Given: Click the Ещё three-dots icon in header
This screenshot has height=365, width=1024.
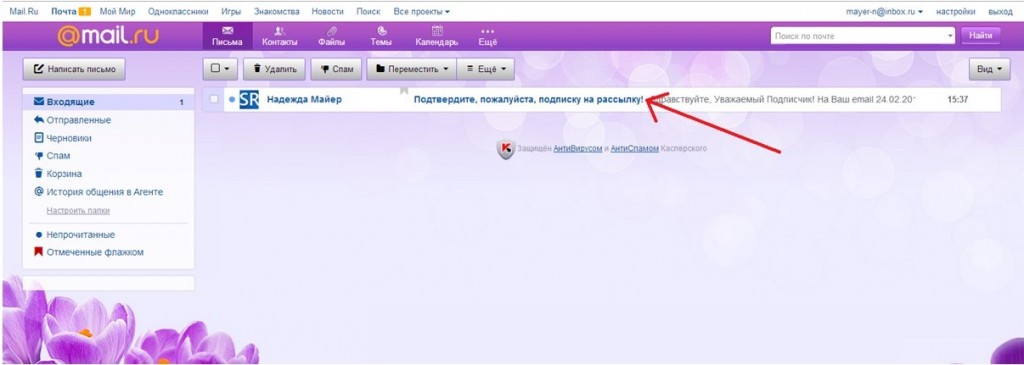Looking at the screenshot, I should coord(487,31).
